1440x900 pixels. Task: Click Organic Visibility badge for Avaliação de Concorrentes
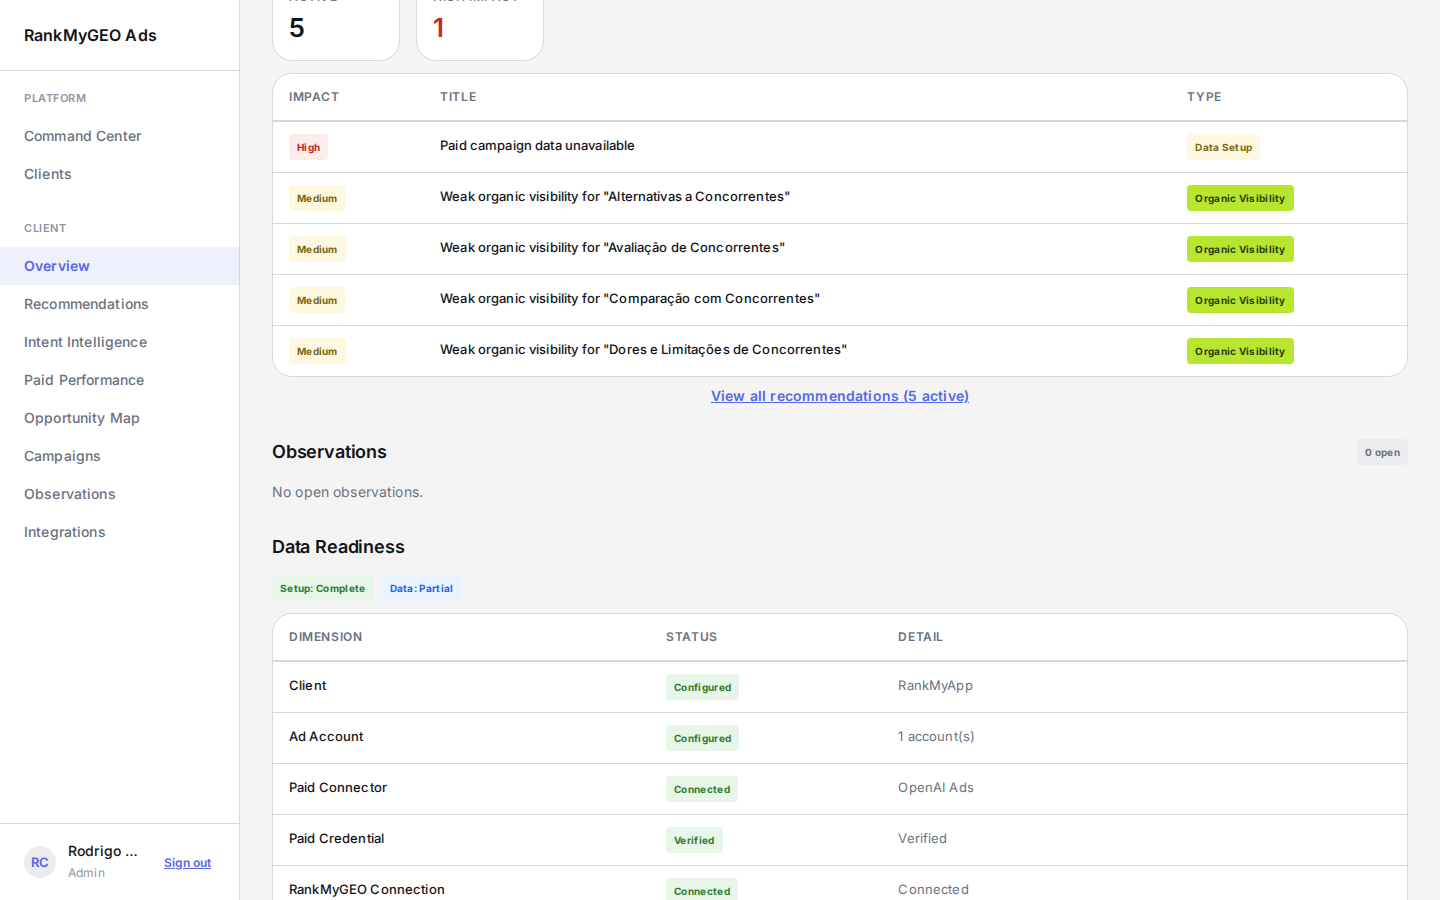(x=1240, y=249)
